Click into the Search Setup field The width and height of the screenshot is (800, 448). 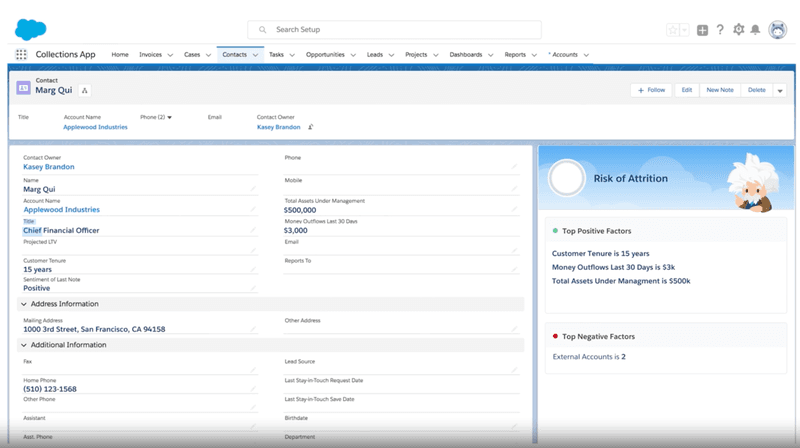pos(394,30)
